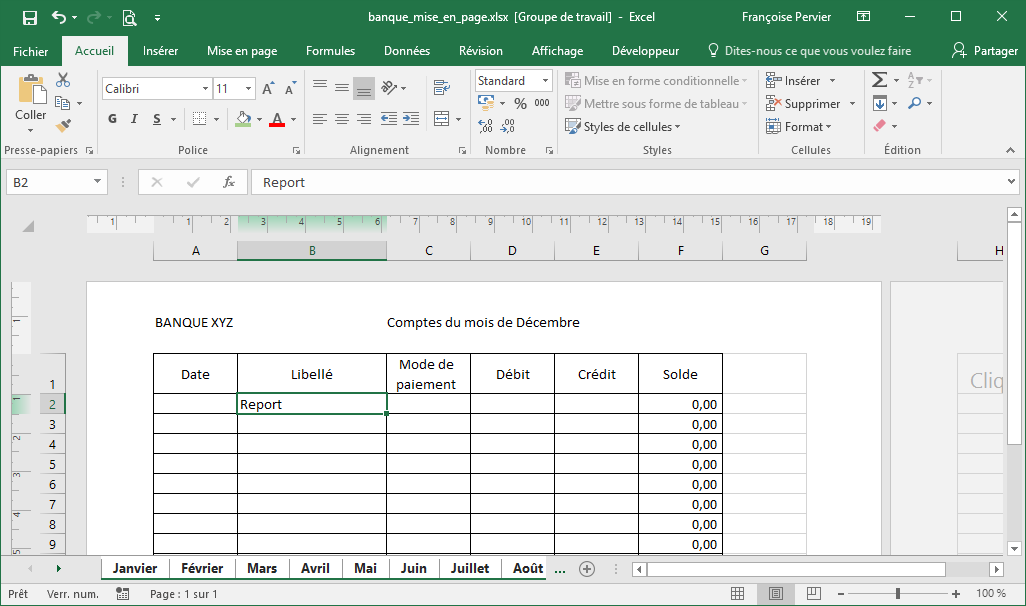Increase font size with the larger A icon
Viewport: 1026px width, 606px height.
[268, 89]
